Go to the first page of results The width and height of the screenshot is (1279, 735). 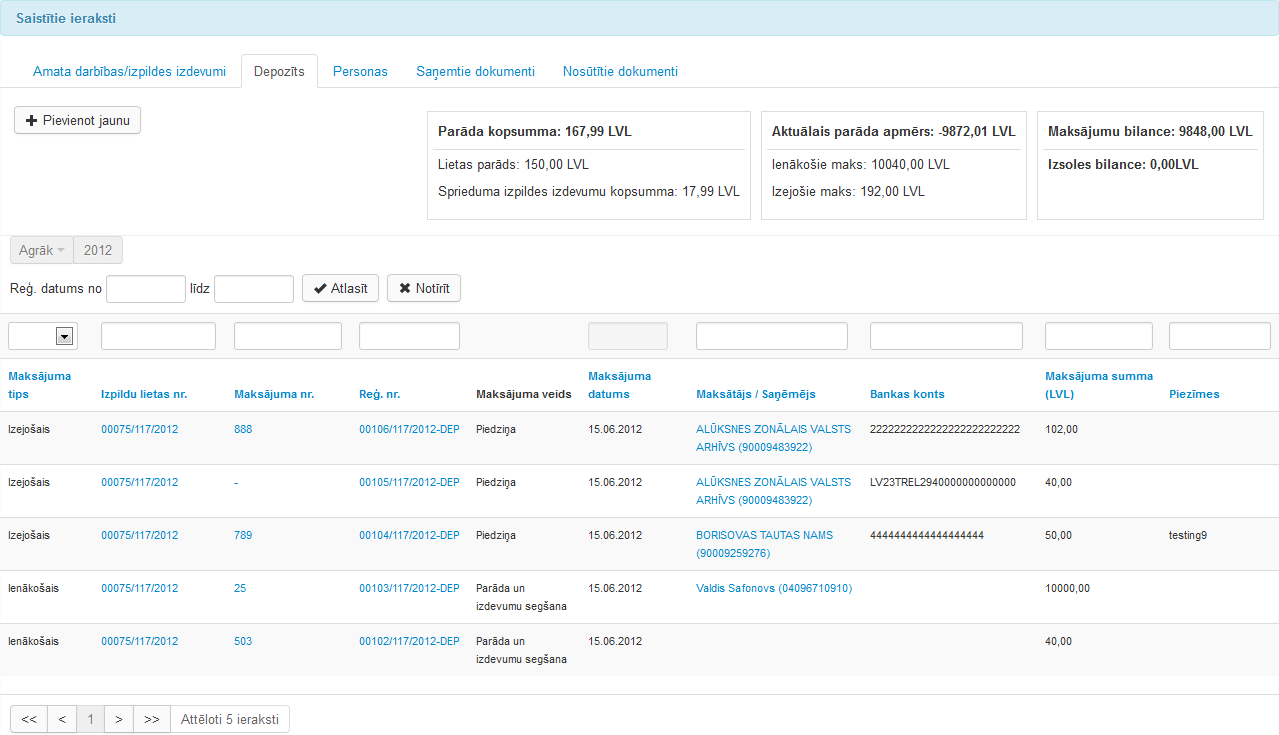click(x=28, y=719)
